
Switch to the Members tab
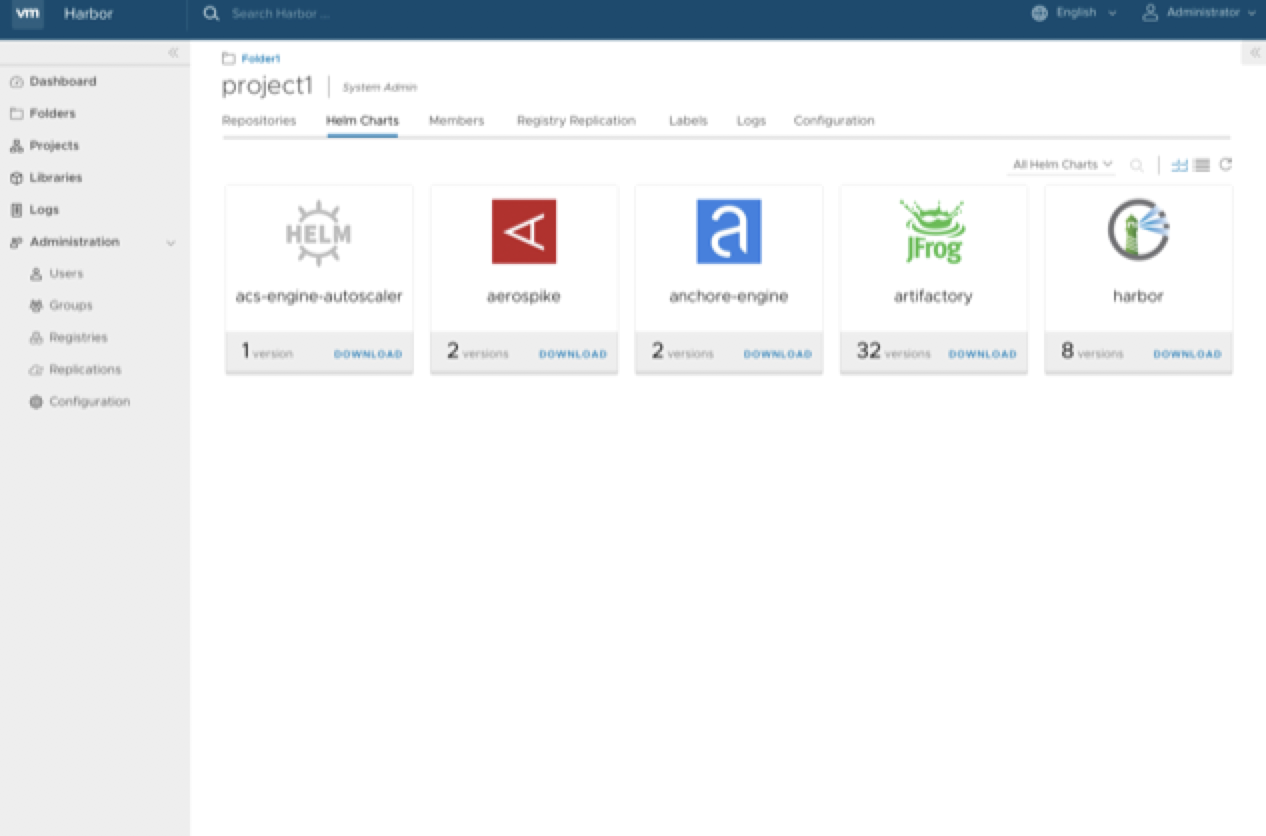(457, 121)
